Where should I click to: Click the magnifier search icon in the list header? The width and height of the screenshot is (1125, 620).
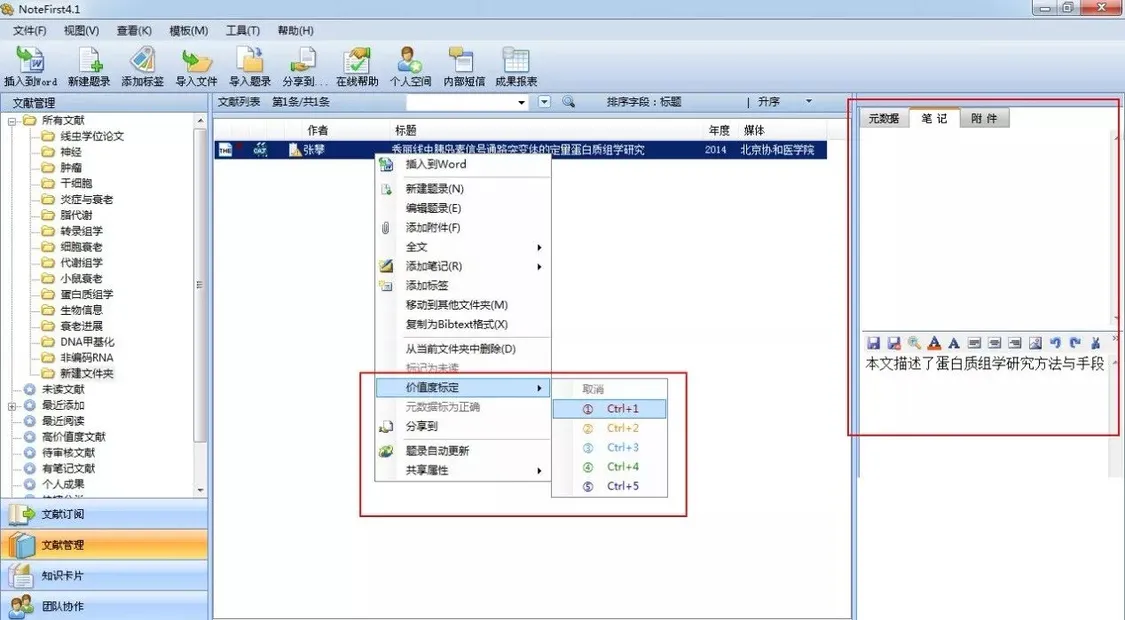(x=568, y=102)
